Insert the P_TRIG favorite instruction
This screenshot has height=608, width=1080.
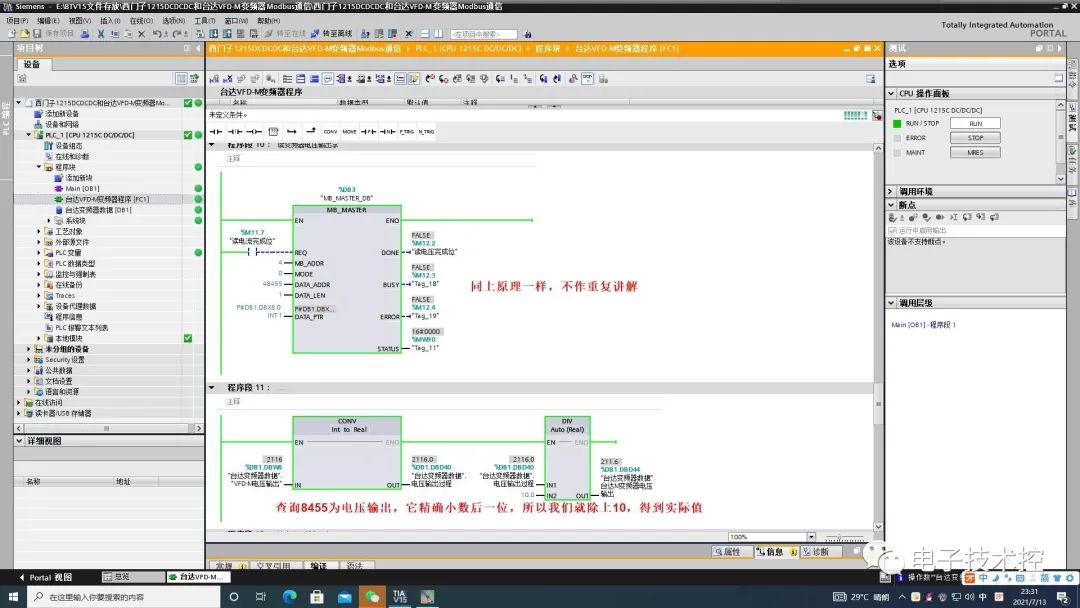(x=406, y=131)
